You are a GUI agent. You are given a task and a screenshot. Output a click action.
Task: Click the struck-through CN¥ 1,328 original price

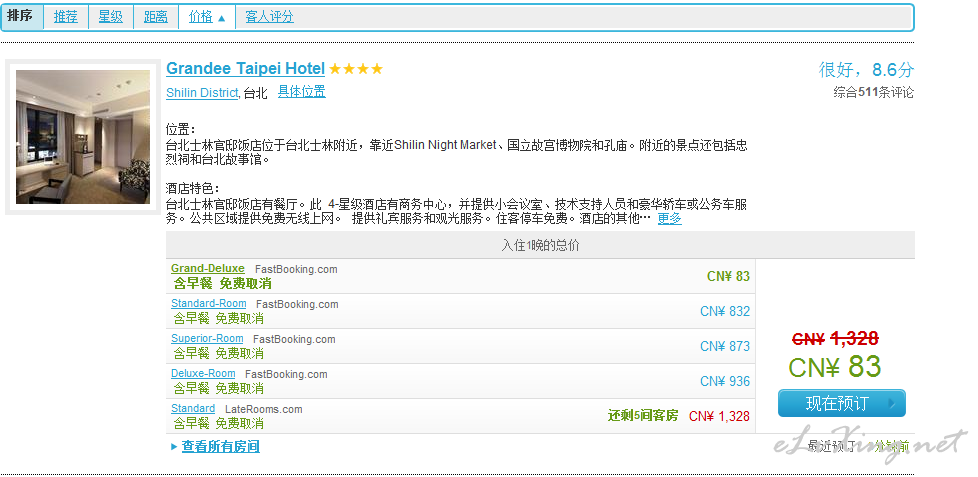[835, 339]
